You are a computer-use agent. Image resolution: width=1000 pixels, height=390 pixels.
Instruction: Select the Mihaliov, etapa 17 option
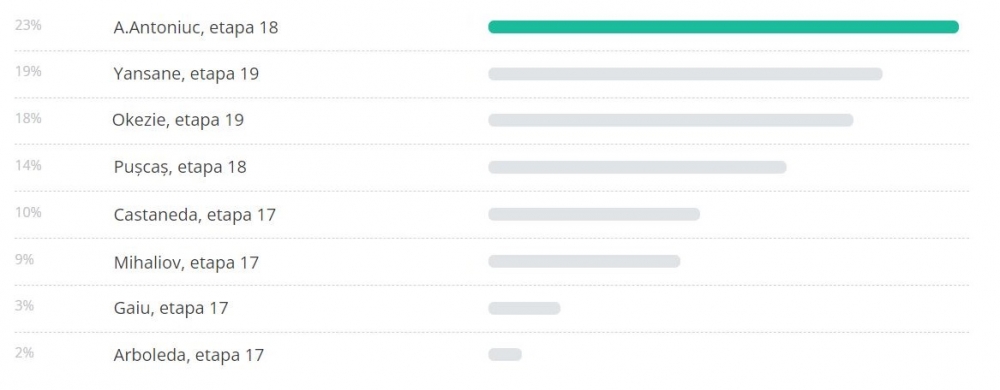pyautogui.click(x=186, y=263)
